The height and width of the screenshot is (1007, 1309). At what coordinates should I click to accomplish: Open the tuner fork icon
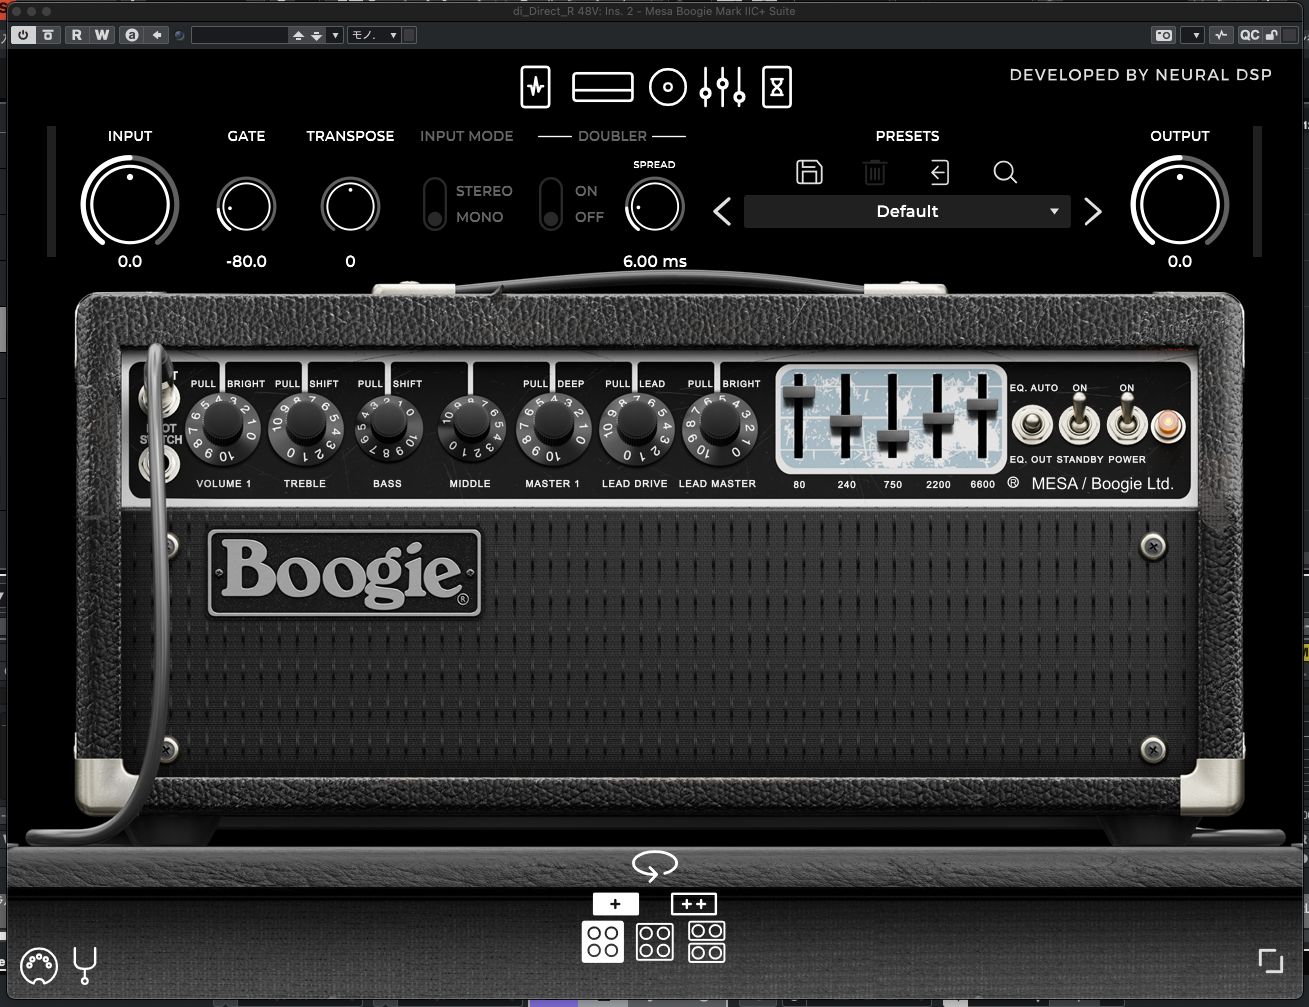pyautogui.click(x=86, y=965)
